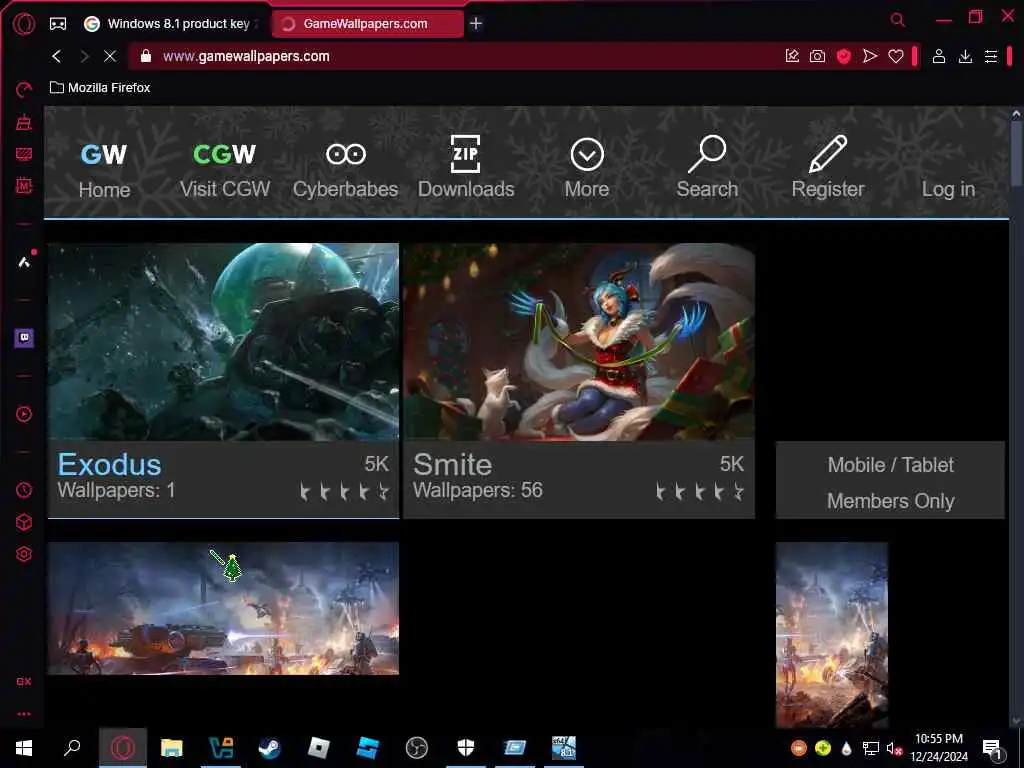This screenshot has width=1024, height=768.
Task: Open the Visit CGW menu item
Action: (225, 170)
